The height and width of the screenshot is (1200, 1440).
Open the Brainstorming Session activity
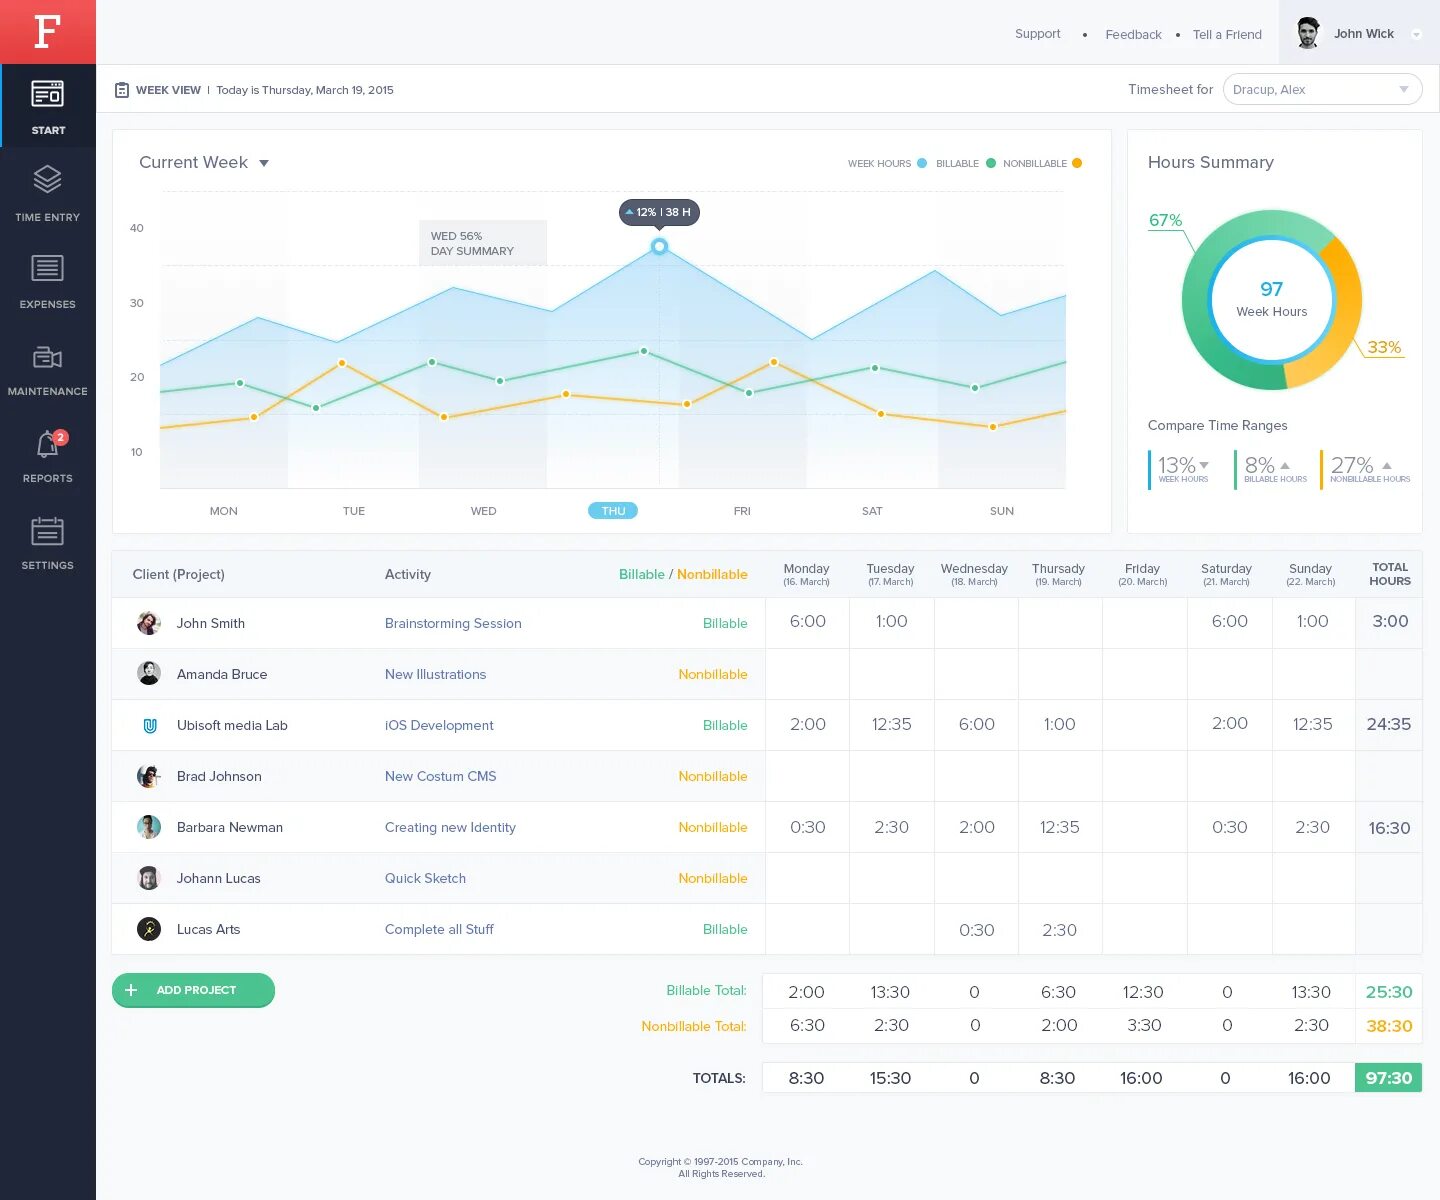click(453, 623)
